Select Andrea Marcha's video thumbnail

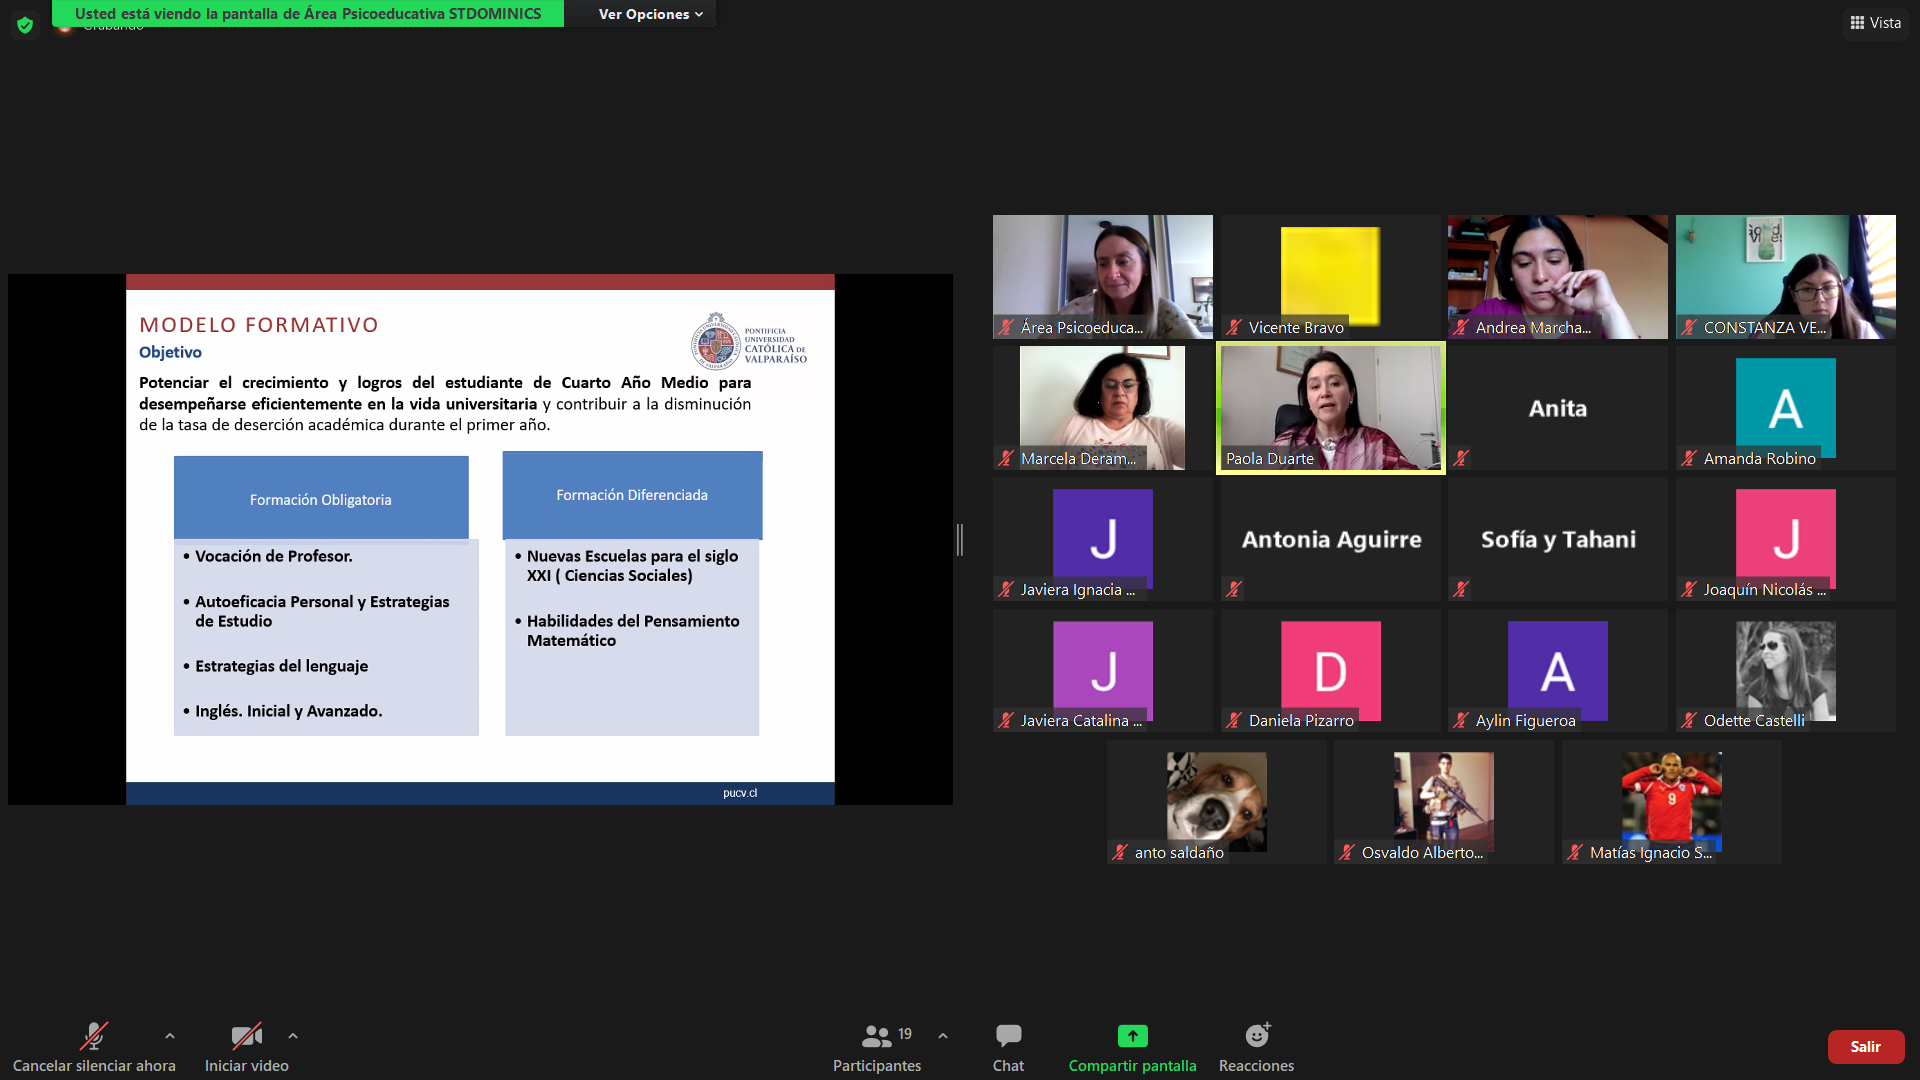(1557, 276)
